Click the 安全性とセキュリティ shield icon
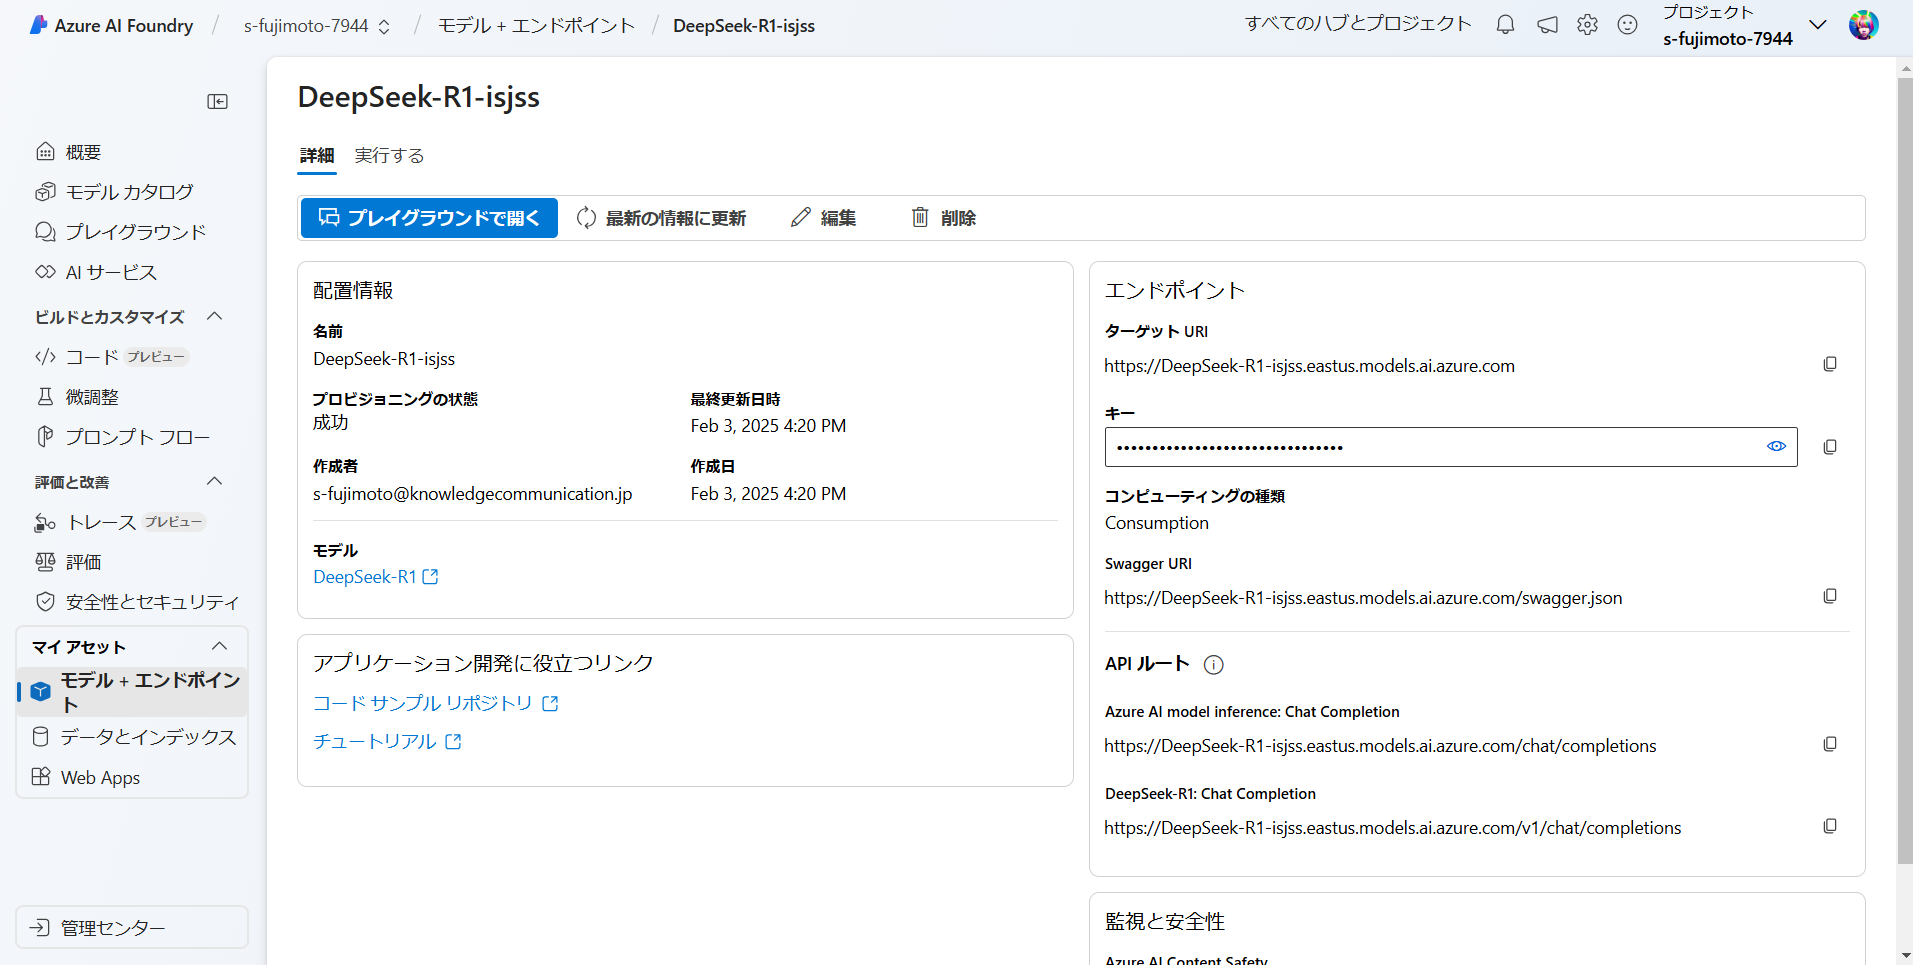The image size is (1913, 965). (x=45, y=602)
